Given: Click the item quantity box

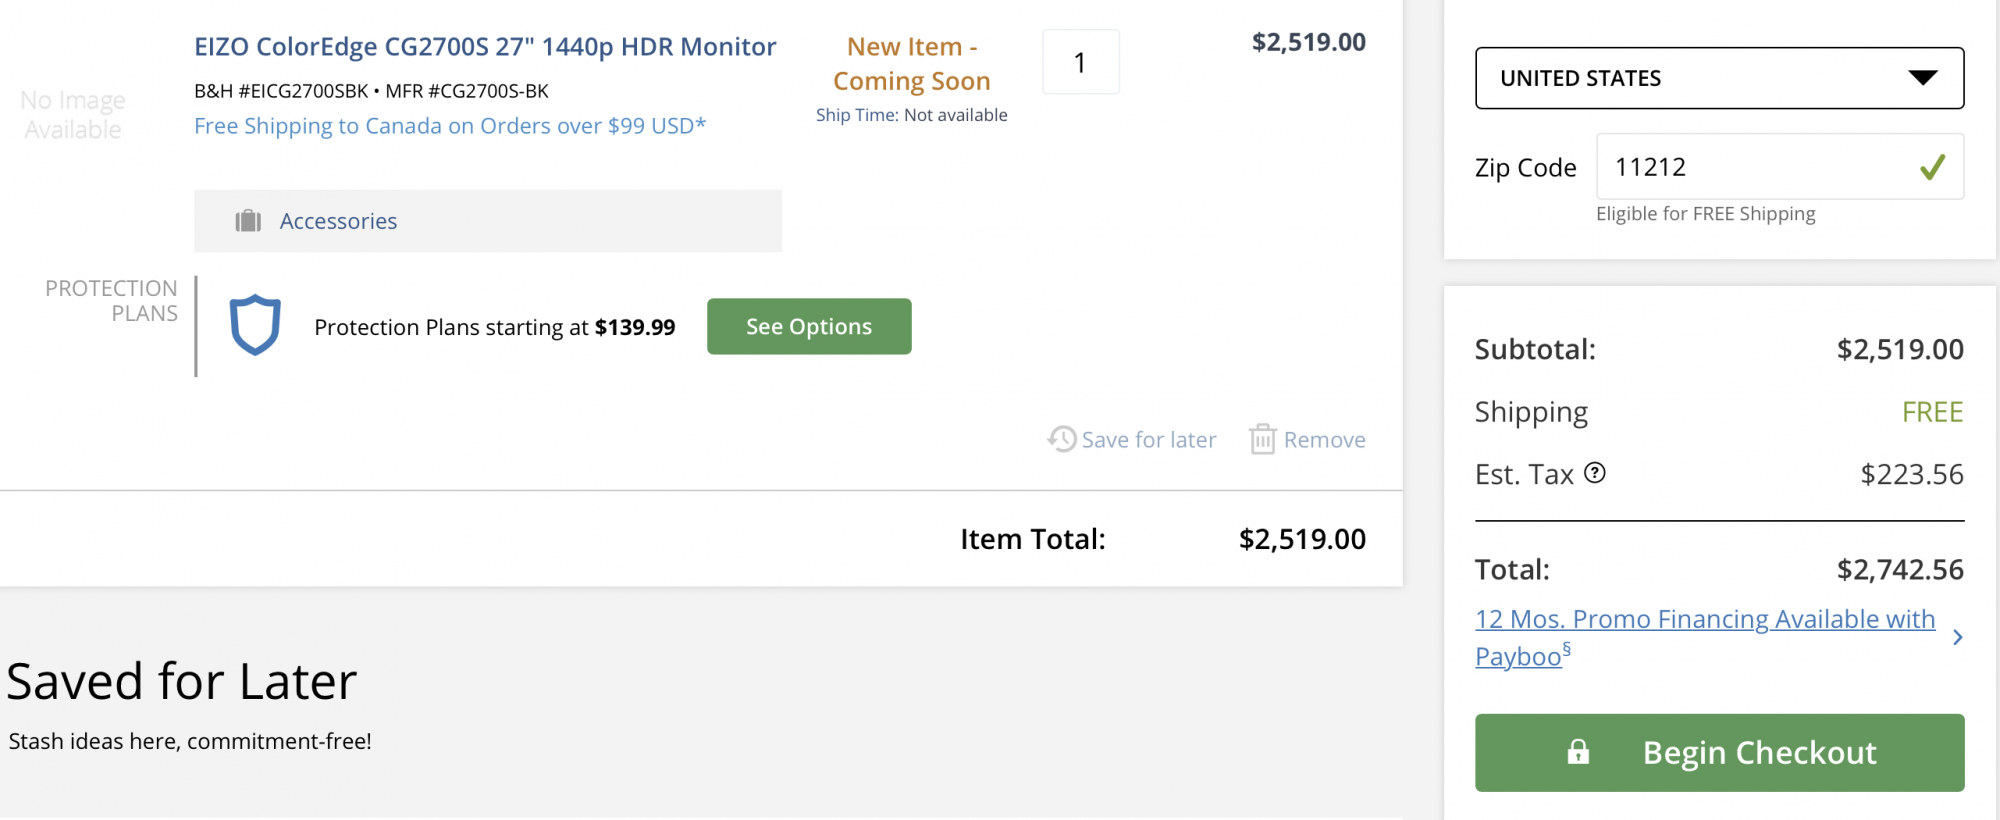Looking at the screenshot, I should coord(1080,63).
